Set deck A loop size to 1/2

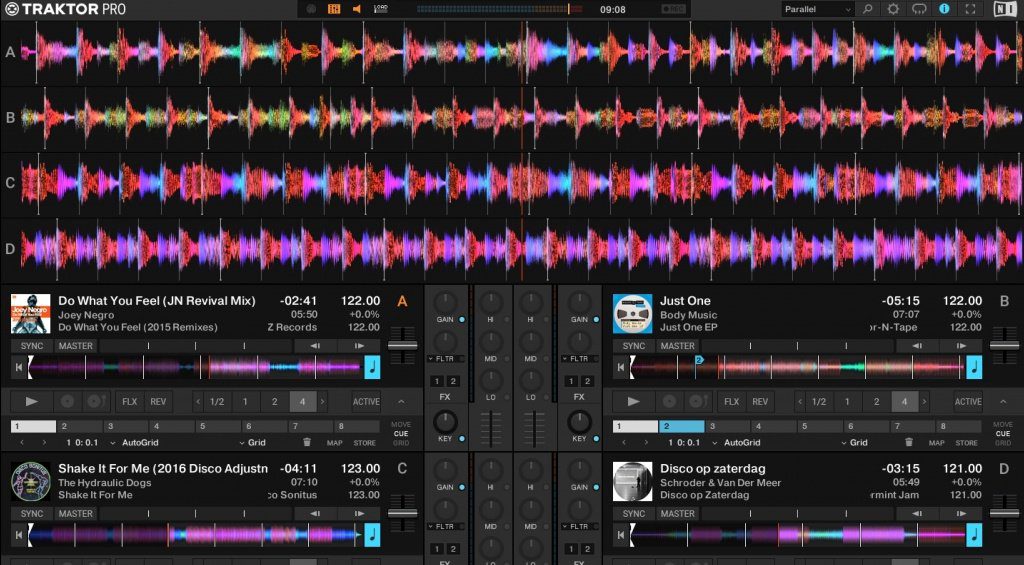pos(217,401)
